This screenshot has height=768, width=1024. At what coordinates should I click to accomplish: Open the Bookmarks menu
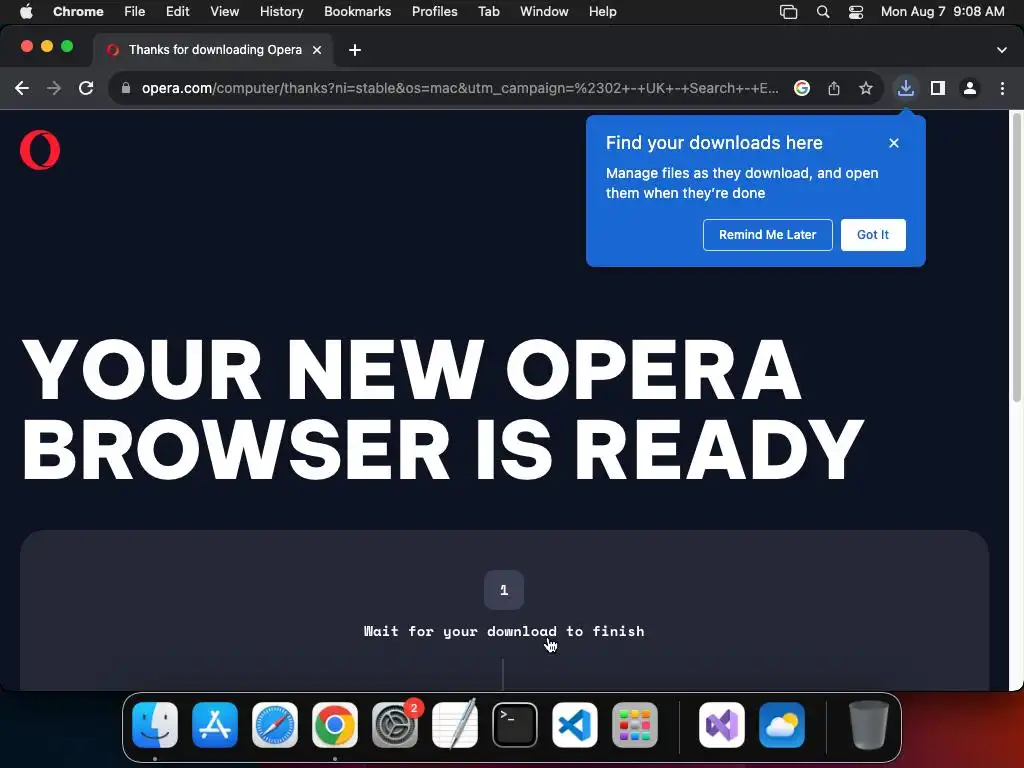click(x=358, y=12)
